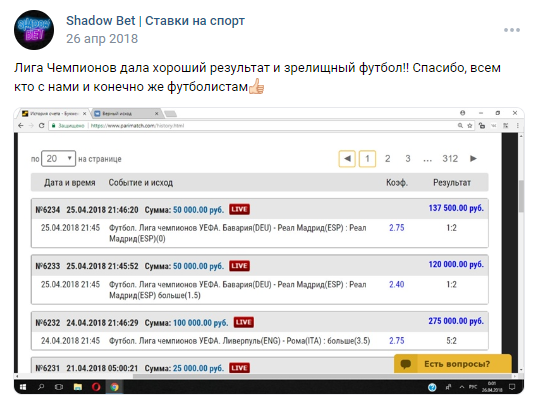Click the Коэф. column header
This screenshot has height=404, width=533.
click(397, 183)
